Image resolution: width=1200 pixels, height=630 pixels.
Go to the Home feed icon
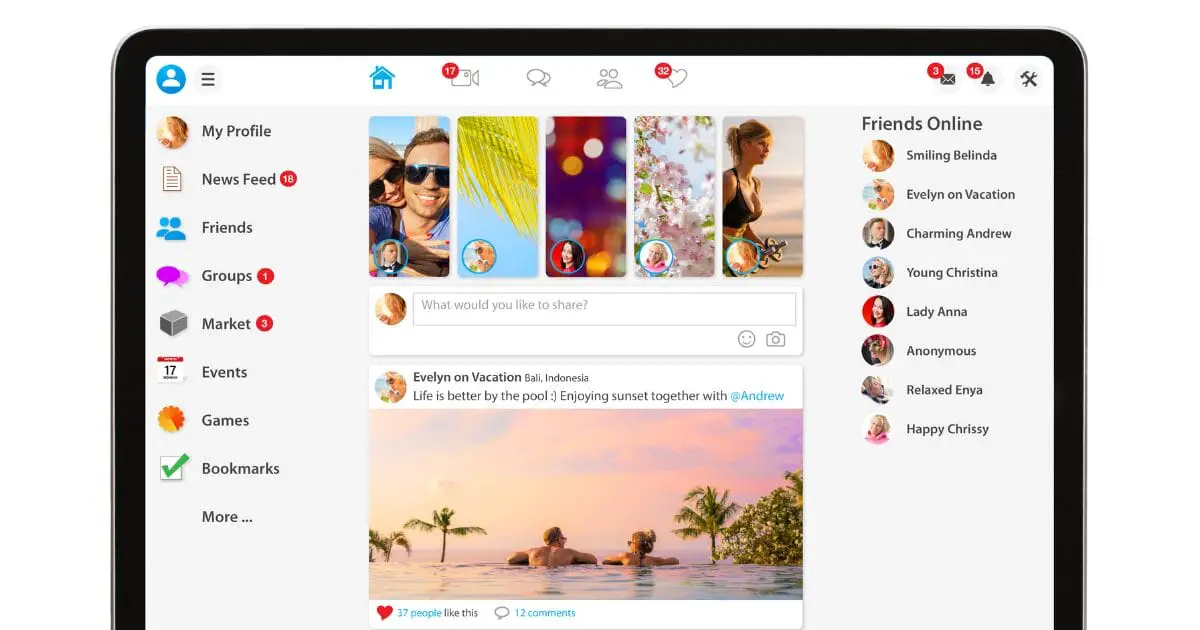[382, 78]
